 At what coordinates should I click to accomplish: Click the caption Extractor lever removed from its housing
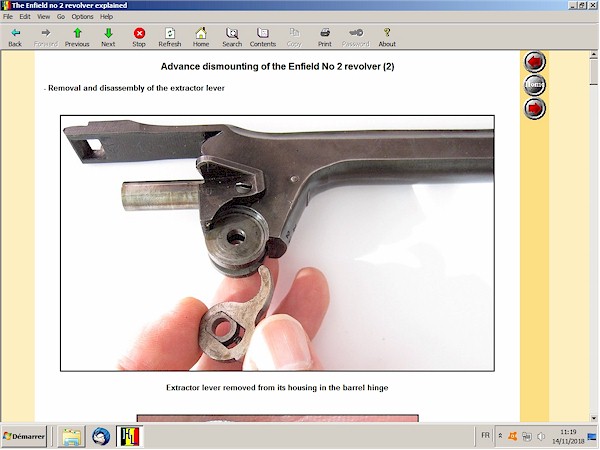tap(277, 388)
